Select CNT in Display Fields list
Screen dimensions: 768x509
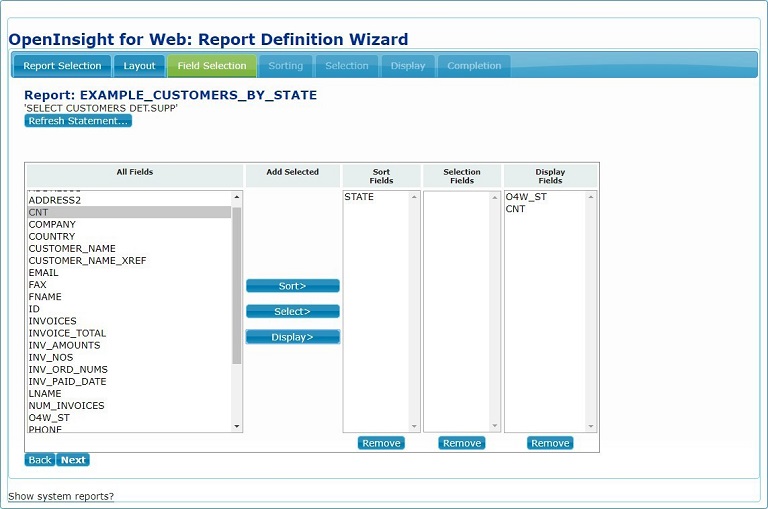(545, 209)
